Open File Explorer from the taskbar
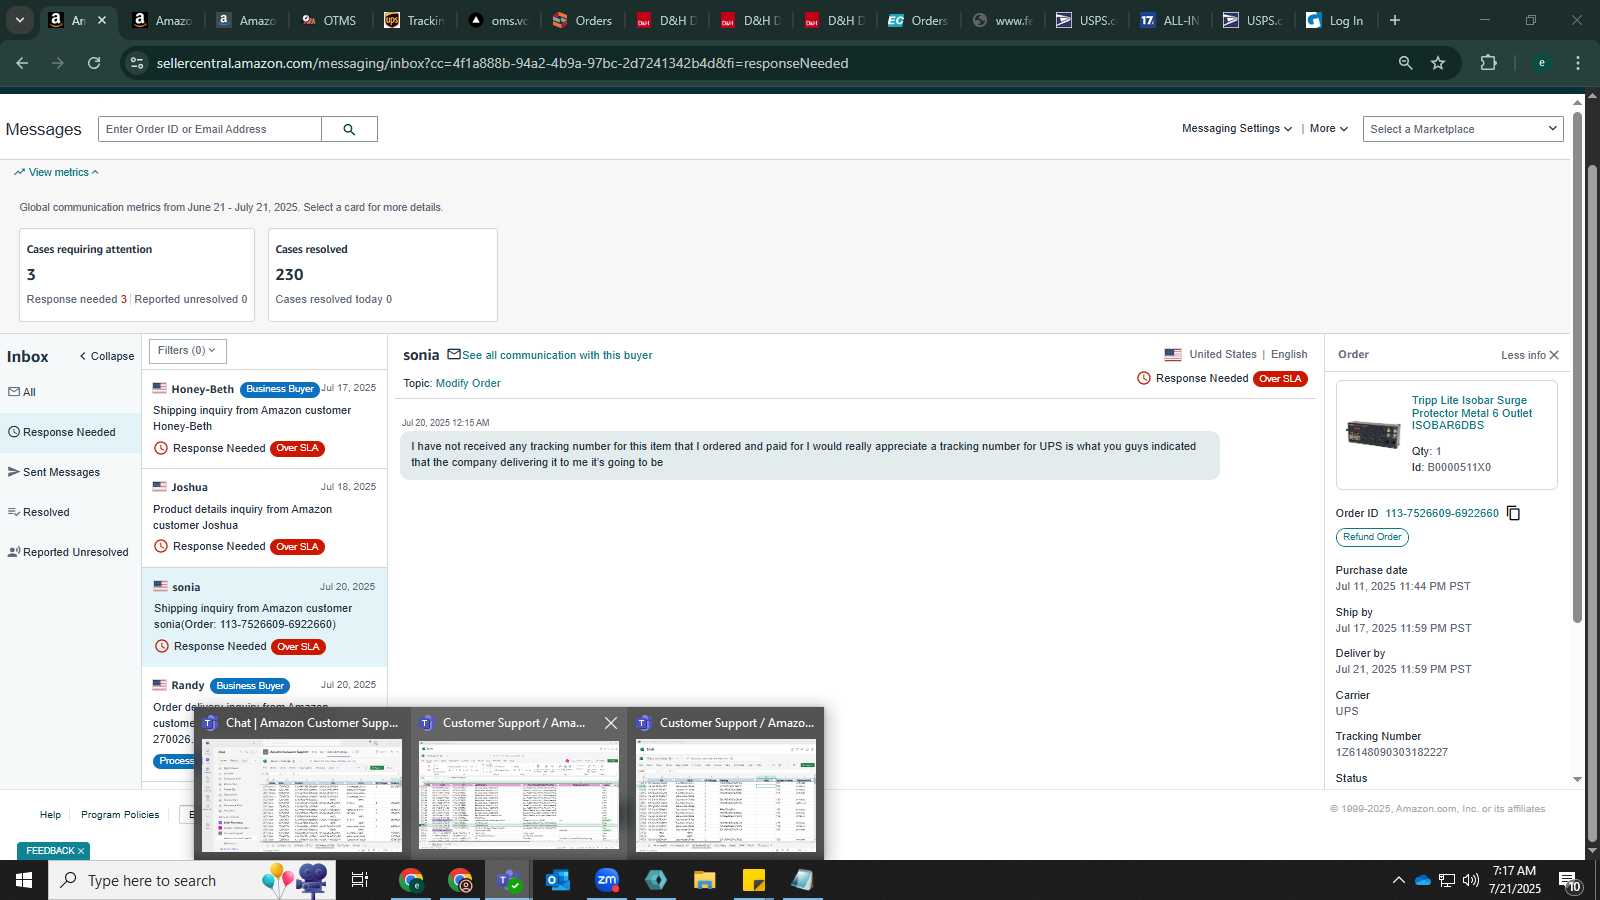This screenshot has width=1600, height=900. coord(705,880)
